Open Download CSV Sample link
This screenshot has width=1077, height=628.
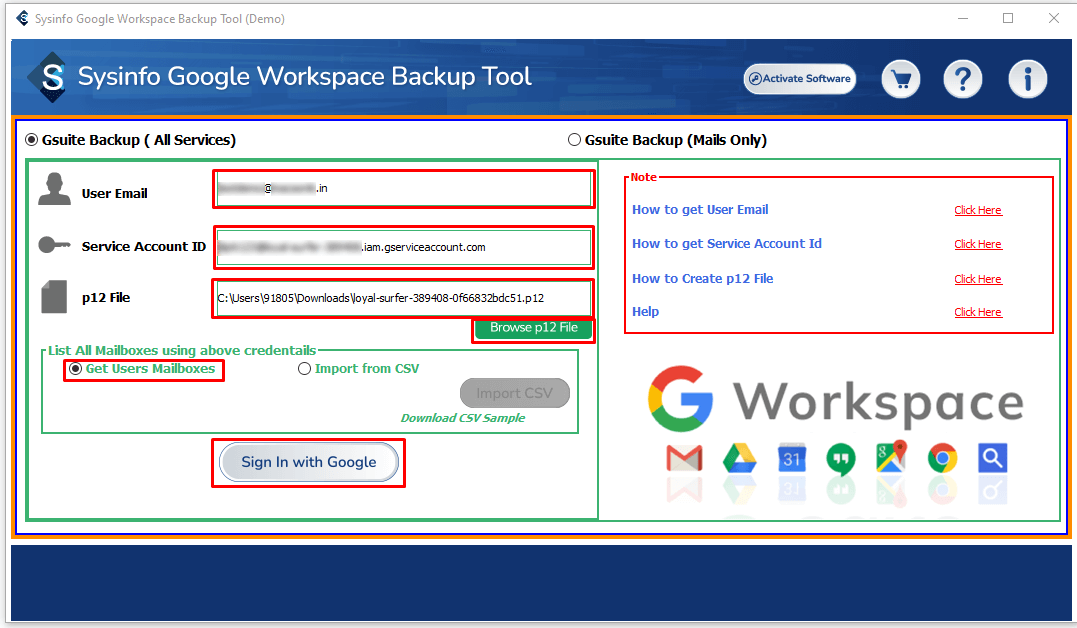click(463, 418)
